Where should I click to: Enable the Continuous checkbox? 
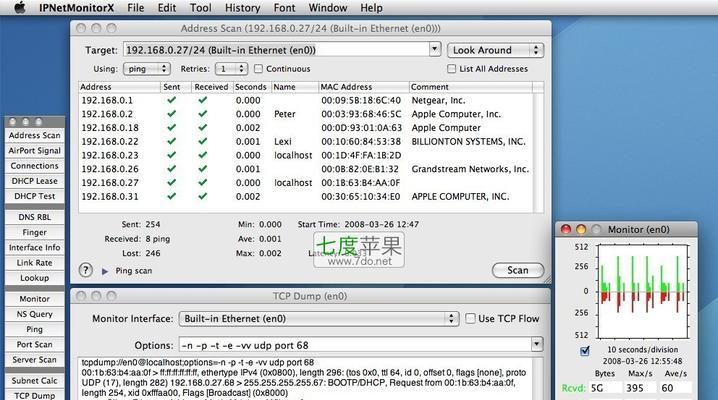click(258, 69)
